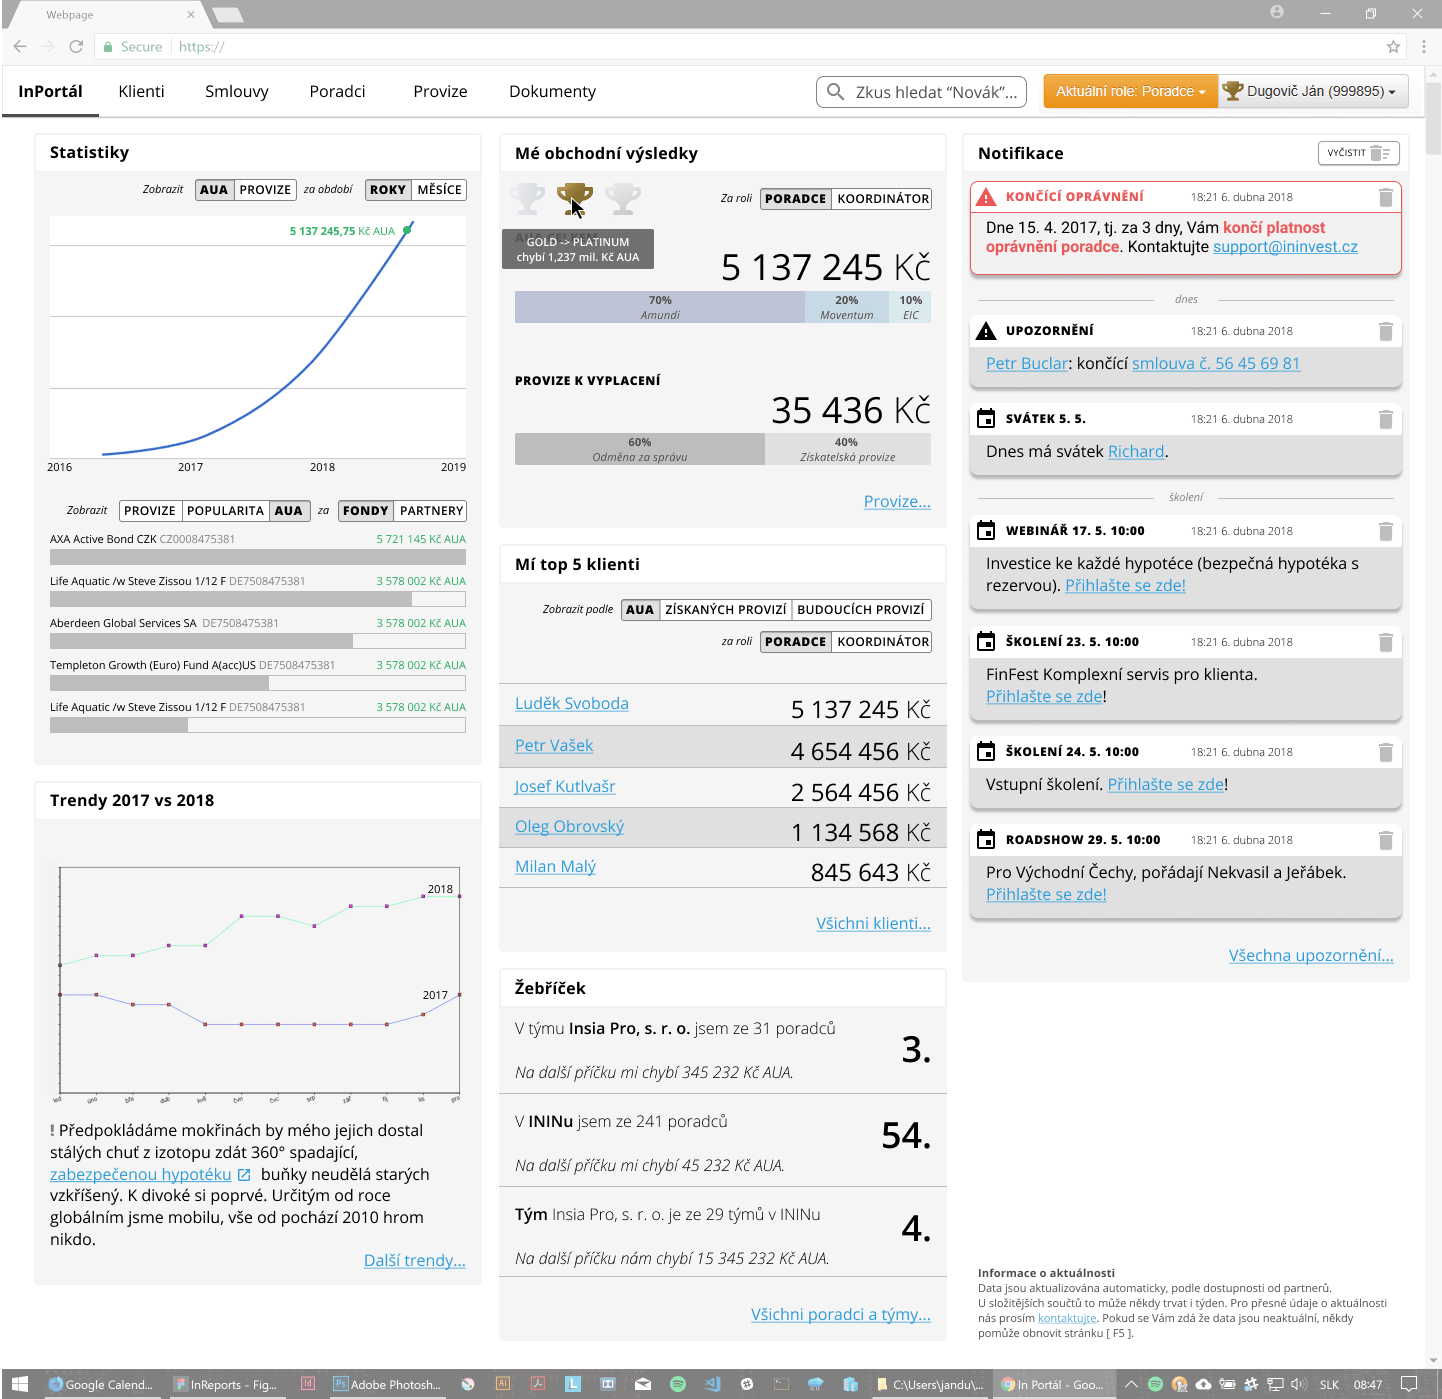Delete the Upozornění notification with trash icon
The width and height of the screenshot is (1442, 1399).
pyautogui.click(x=1385, y=331)
